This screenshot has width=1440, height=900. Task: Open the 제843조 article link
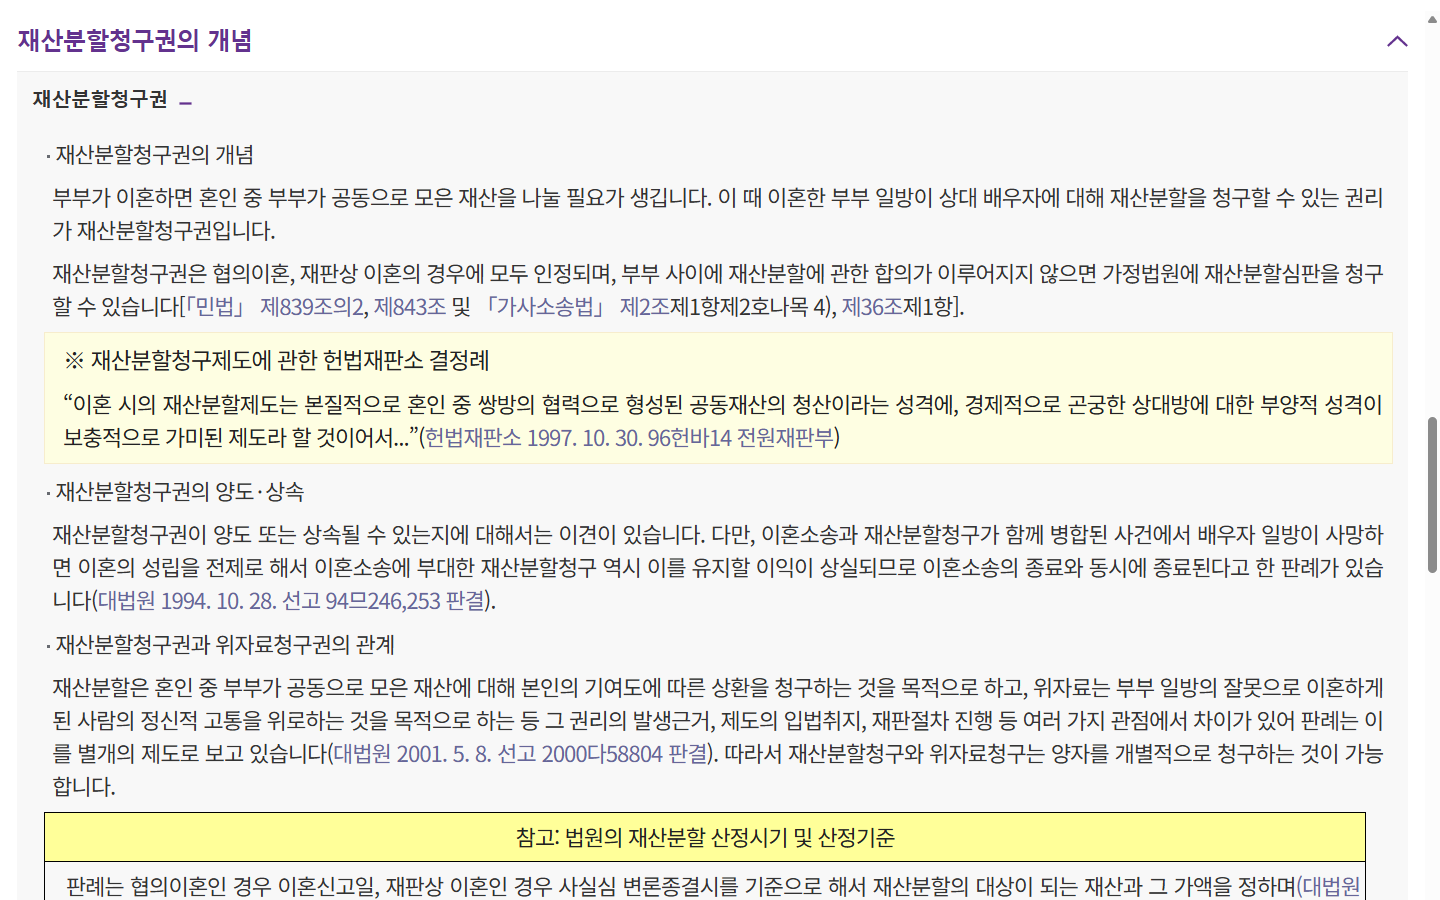click(x=409, y=306)
